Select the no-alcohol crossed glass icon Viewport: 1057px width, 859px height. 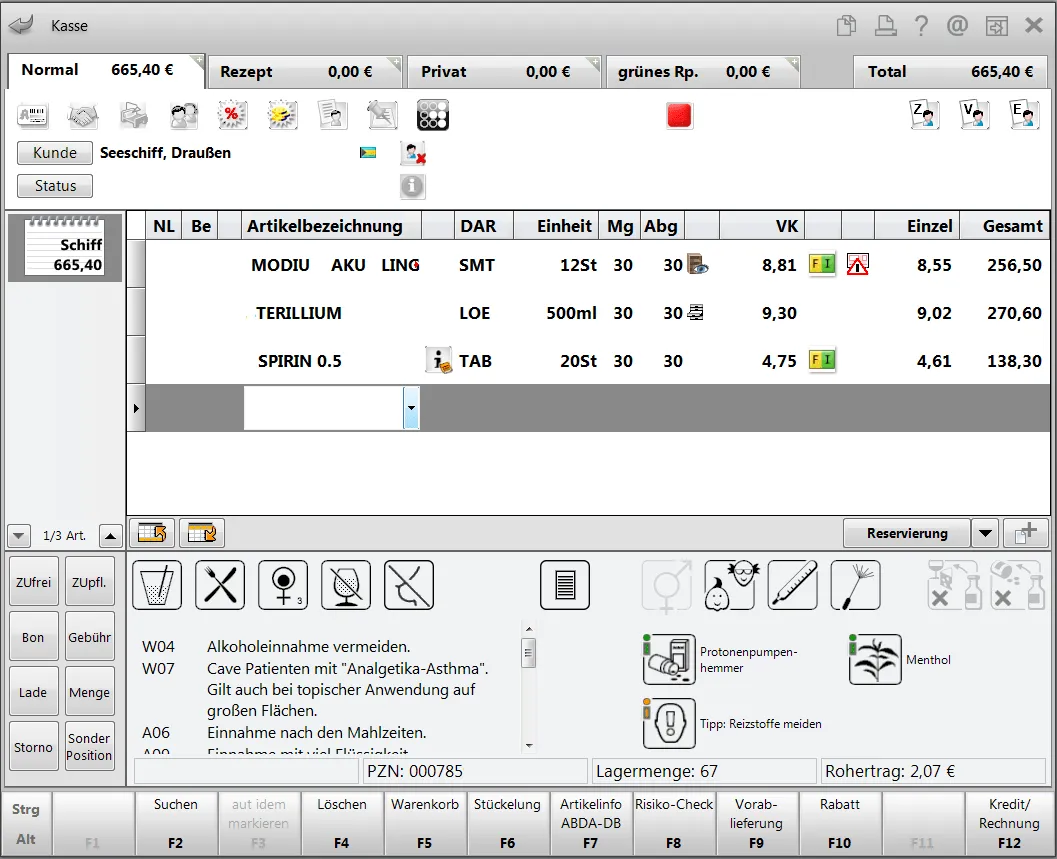click(x=346, y=585)
